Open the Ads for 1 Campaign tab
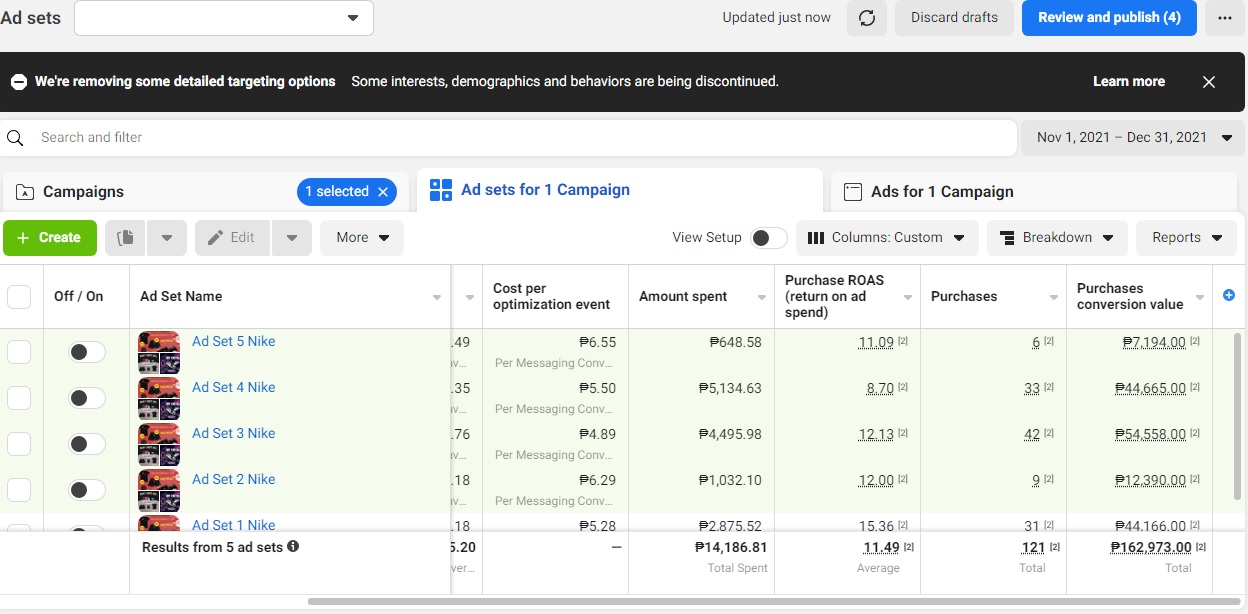Screen dimensions: 1248x614 pyautogui.click(x=942, y=192)
